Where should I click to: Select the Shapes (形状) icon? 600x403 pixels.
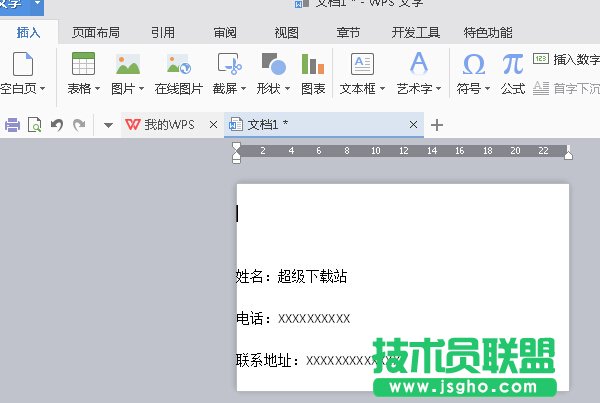click(x=271, y=66)
